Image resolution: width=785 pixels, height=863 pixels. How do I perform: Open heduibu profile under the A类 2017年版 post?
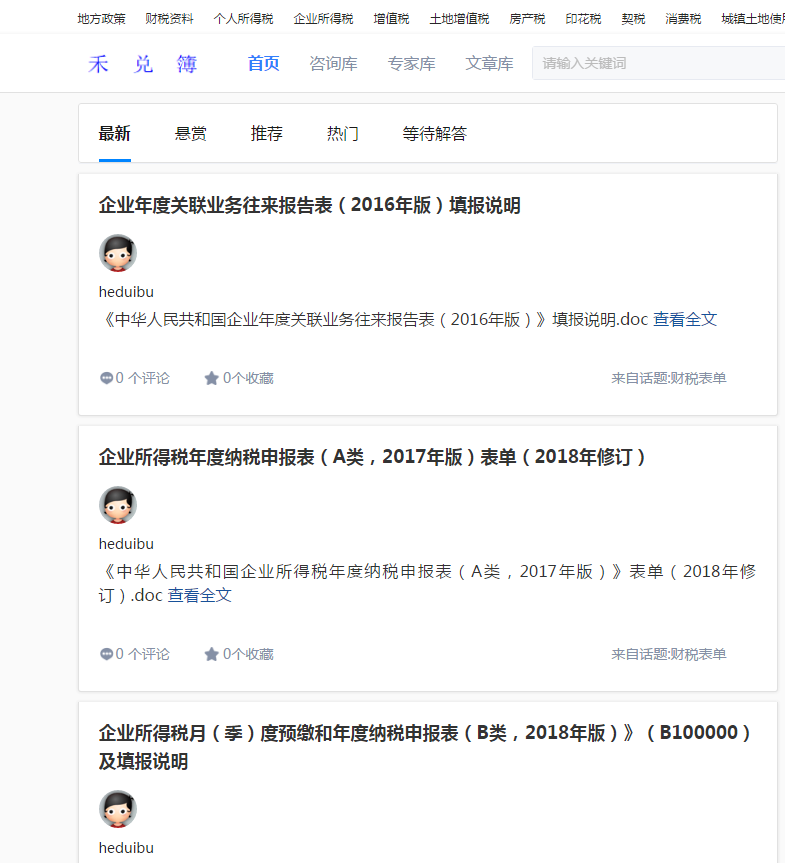coord(126,544)
